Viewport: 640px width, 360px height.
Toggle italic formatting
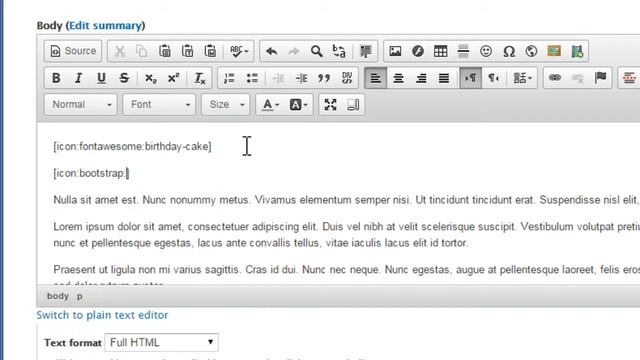(x=79, y=78)
